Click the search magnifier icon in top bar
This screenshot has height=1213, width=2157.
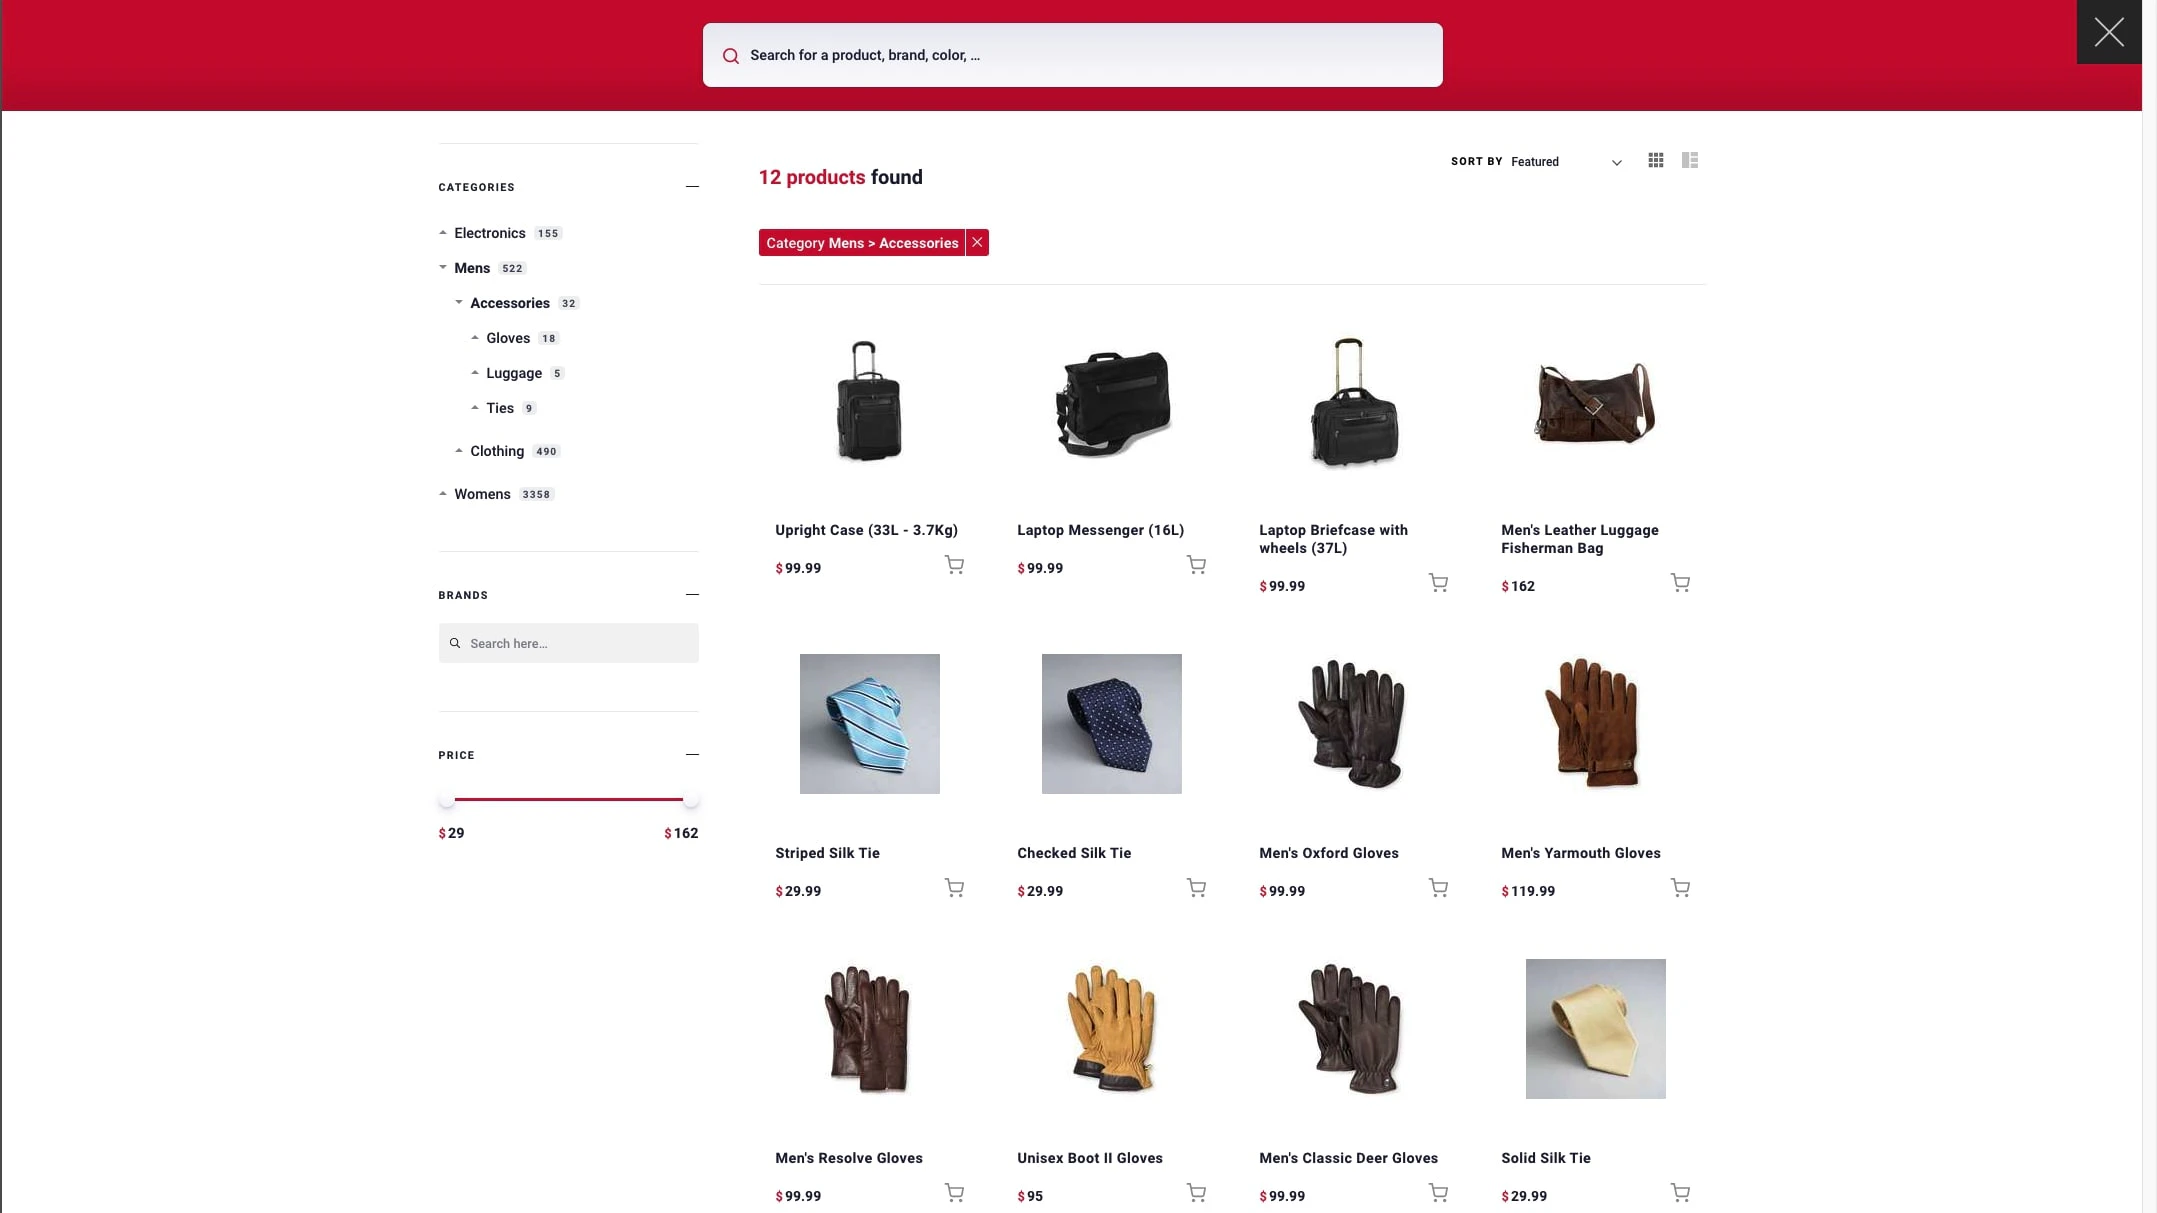tap(731, 55)
